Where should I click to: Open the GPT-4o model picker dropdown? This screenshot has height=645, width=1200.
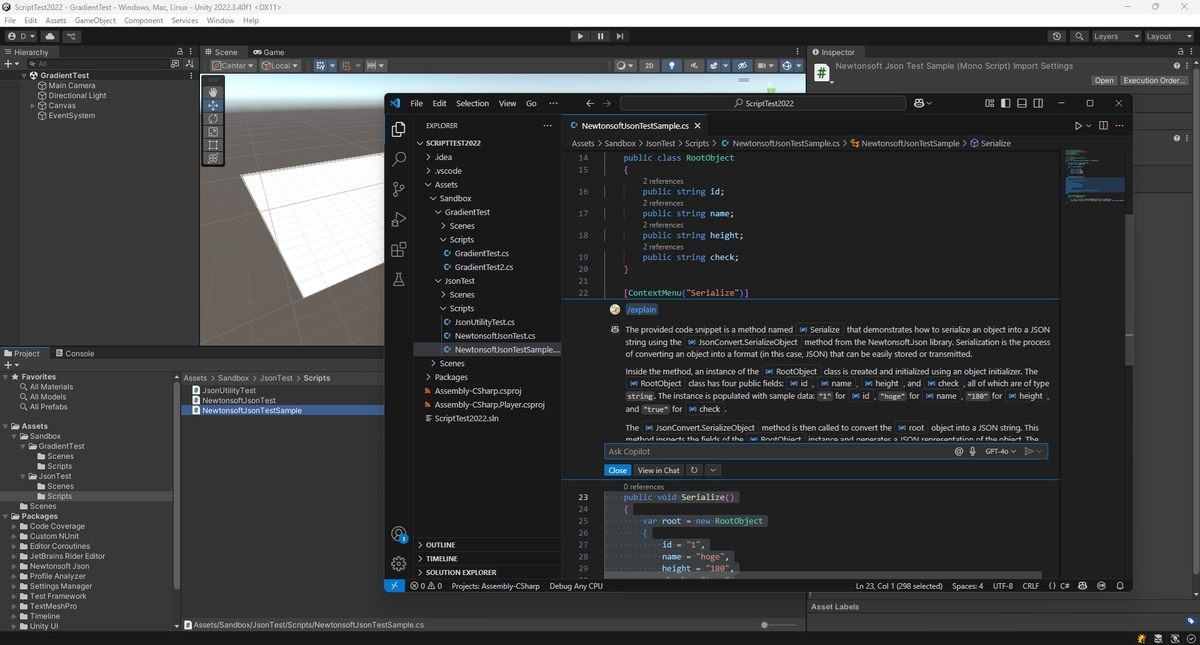click(1000, 451)
